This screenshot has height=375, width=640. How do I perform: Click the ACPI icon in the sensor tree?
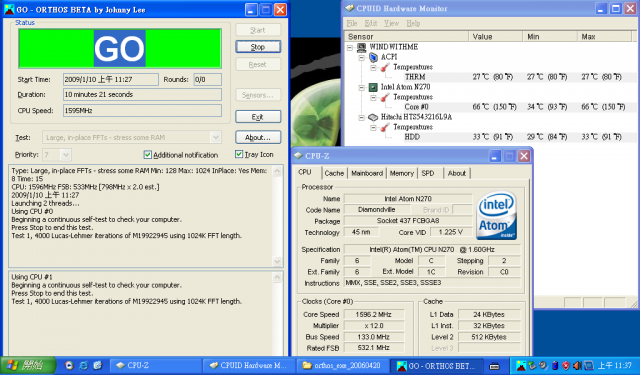coord(373,57)
